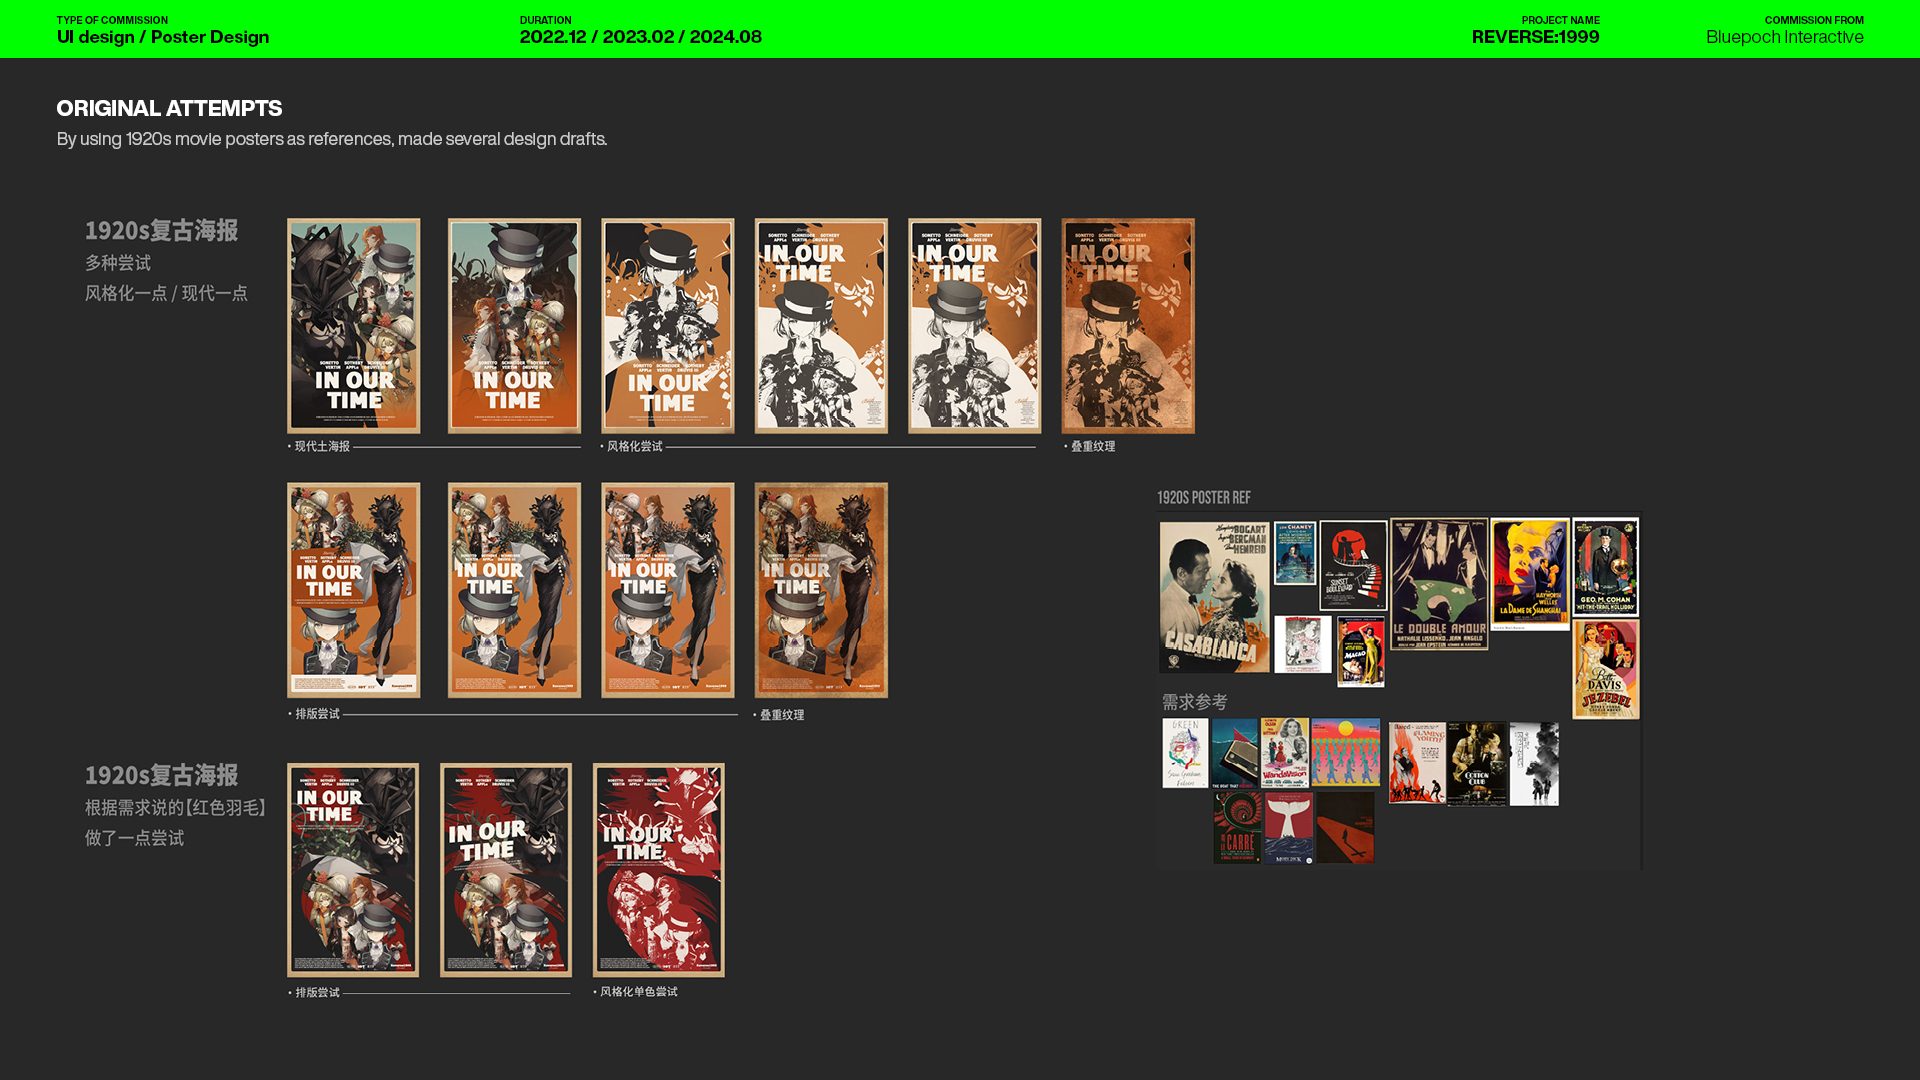The width and height of the screenshot is (1920, 1080).
Task: Open the red feather draft with tilted centered title
Action: (x=506, y=870)
